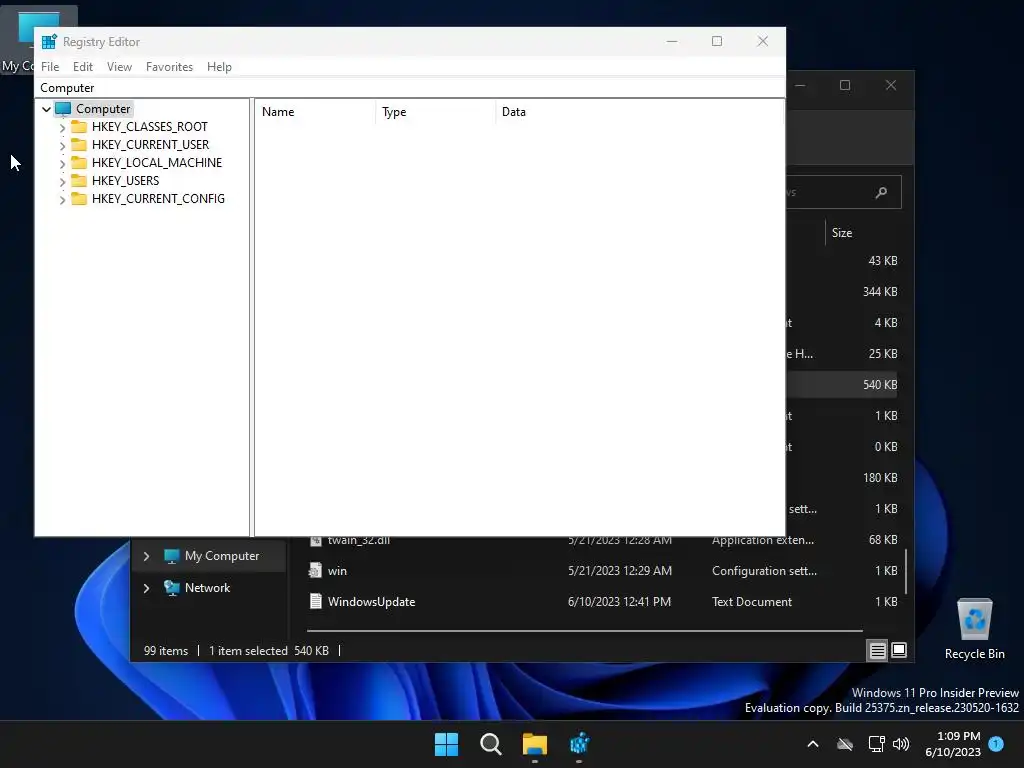Select My Computer in Explorer sidebar

221,556
